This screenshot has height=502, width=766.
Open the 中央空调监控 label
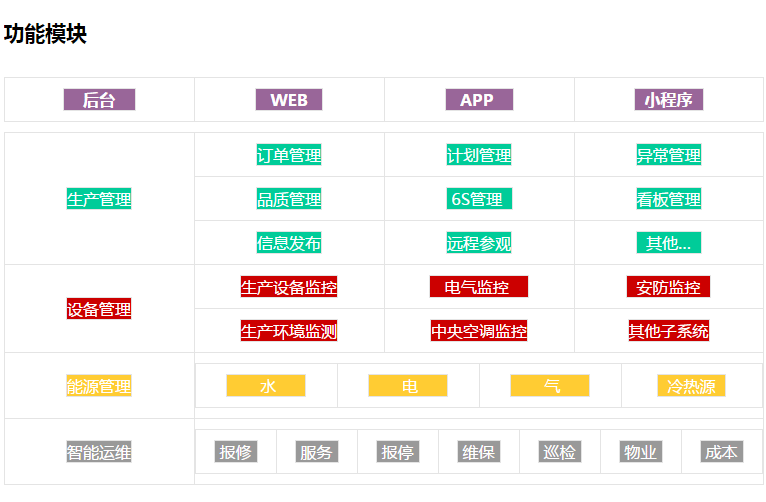pyautogui.click(x=479, y=331)
